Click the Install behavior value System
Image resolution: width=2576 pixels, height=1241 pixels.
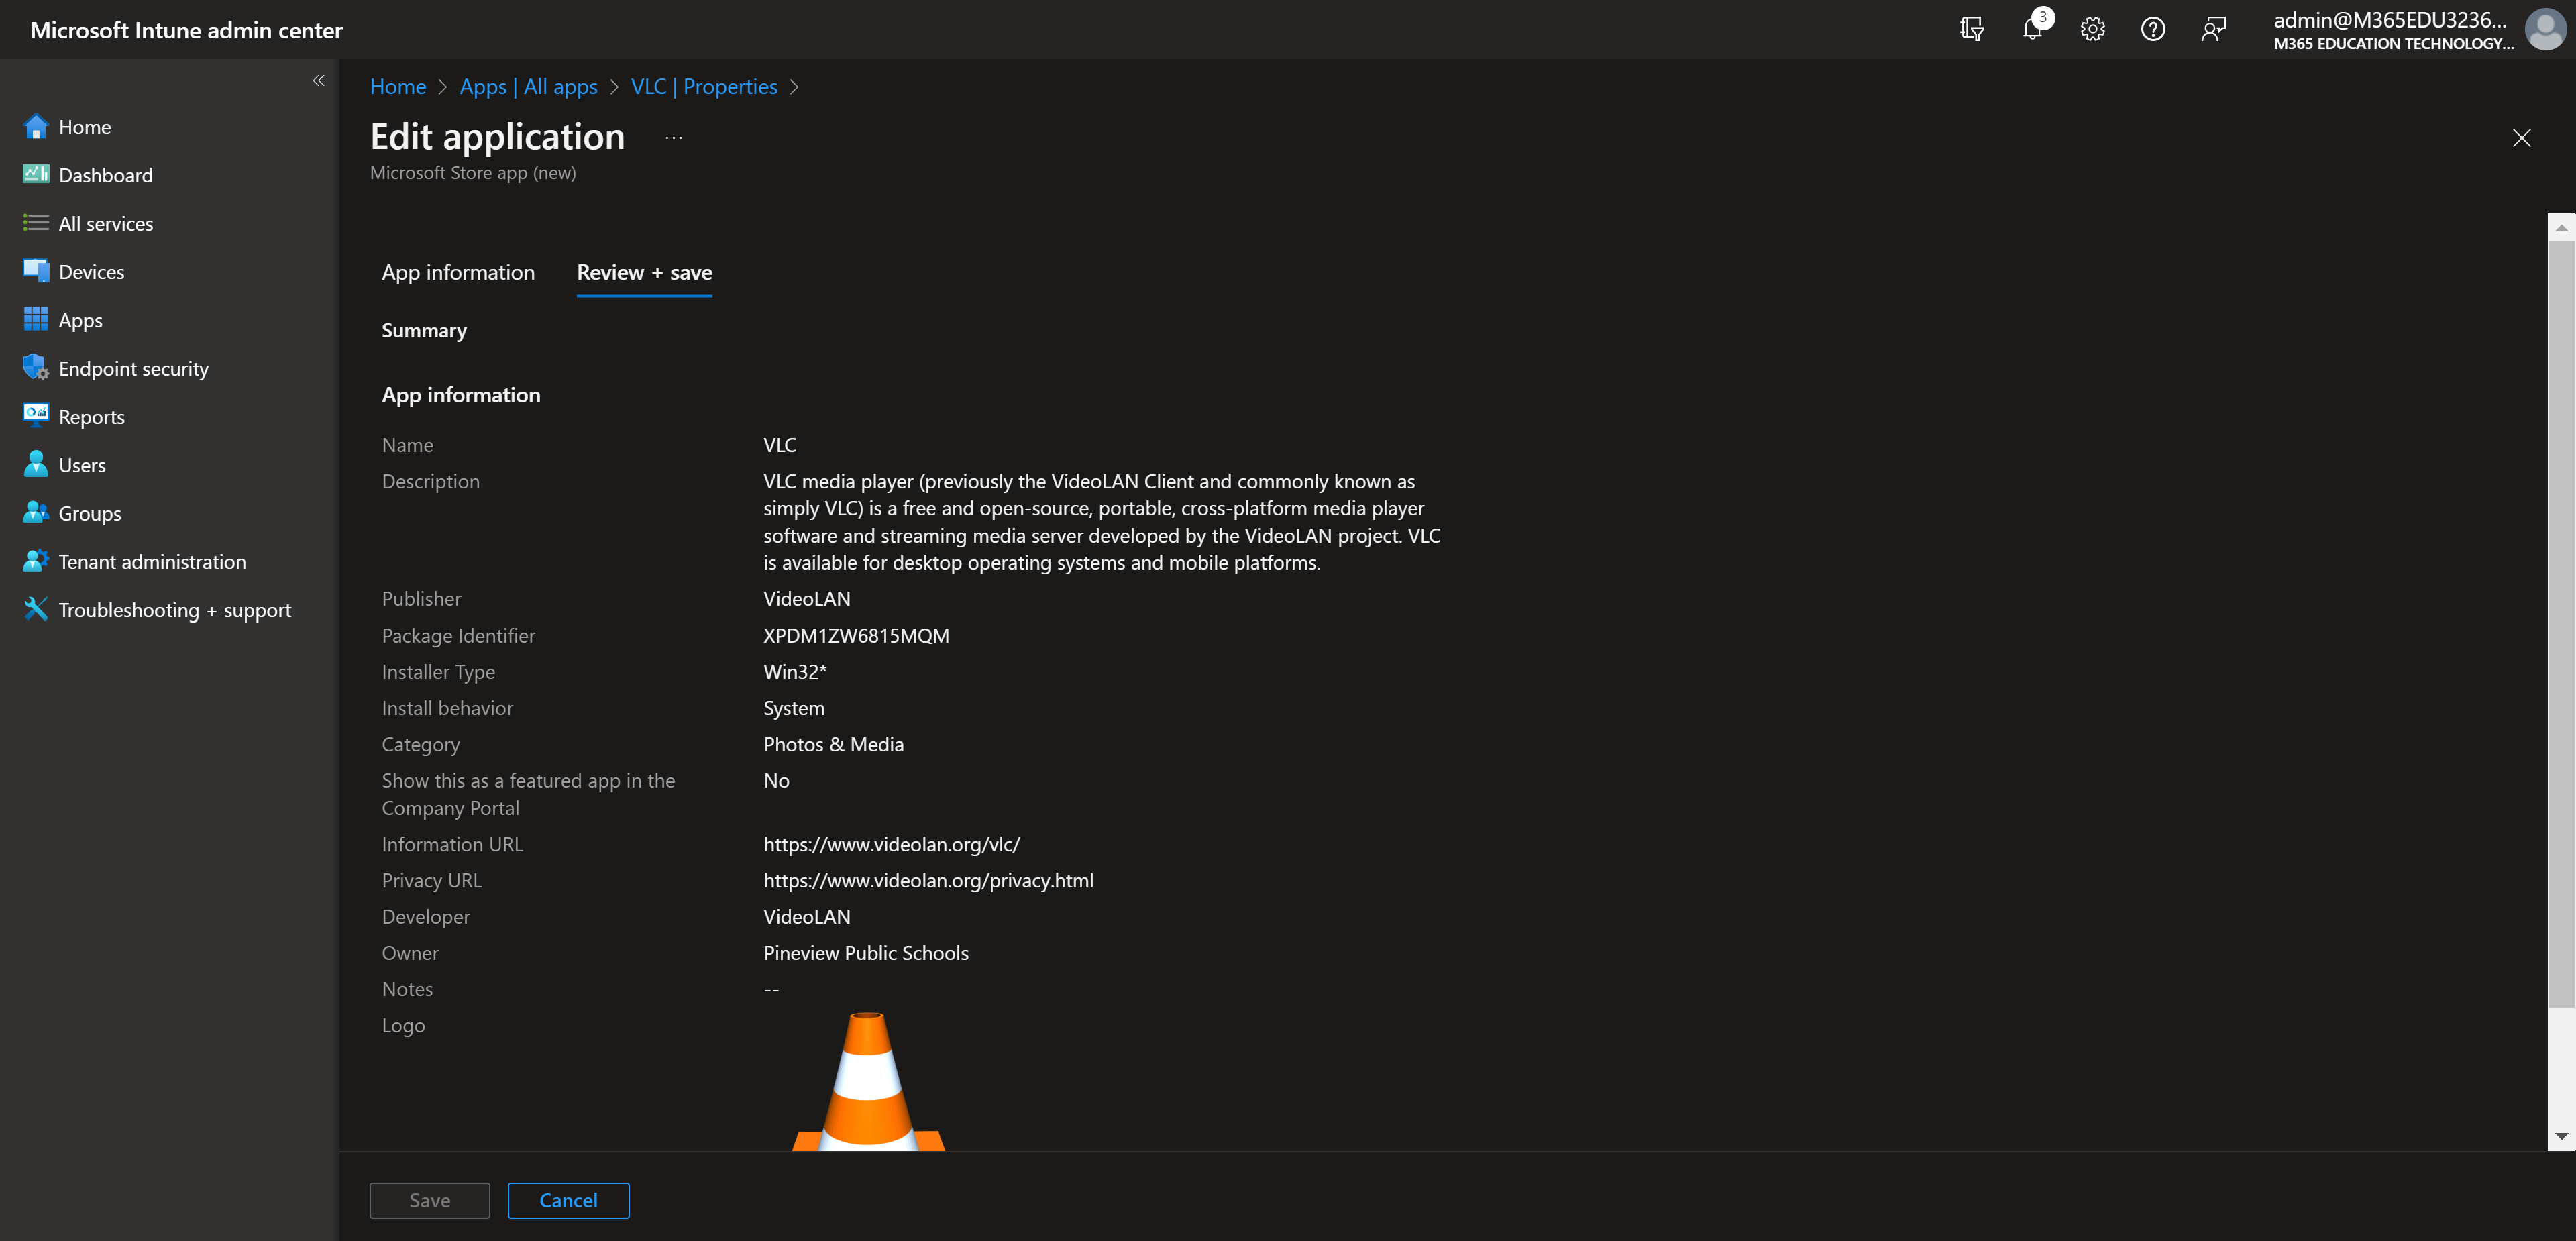coord(794,708)
